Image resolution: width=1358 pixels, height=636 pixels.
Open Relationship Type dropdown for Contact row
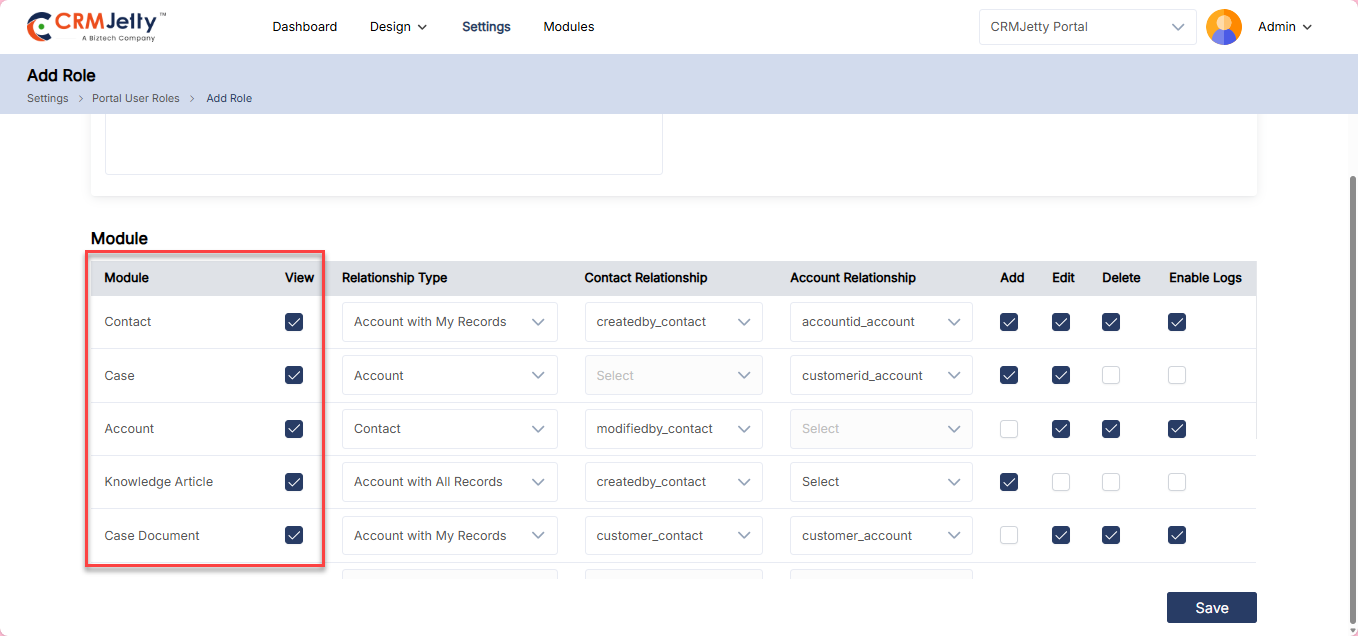(449, 322)
